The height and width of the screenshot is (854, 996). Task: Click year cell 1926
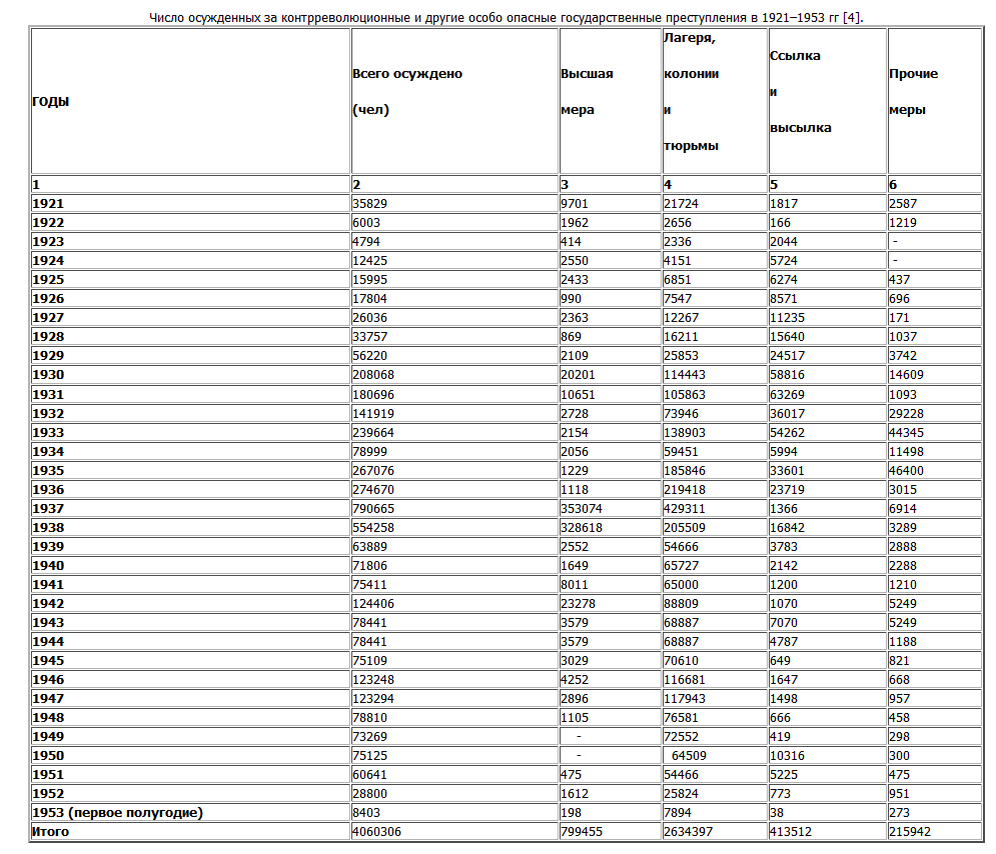click(x=191, y=299)
